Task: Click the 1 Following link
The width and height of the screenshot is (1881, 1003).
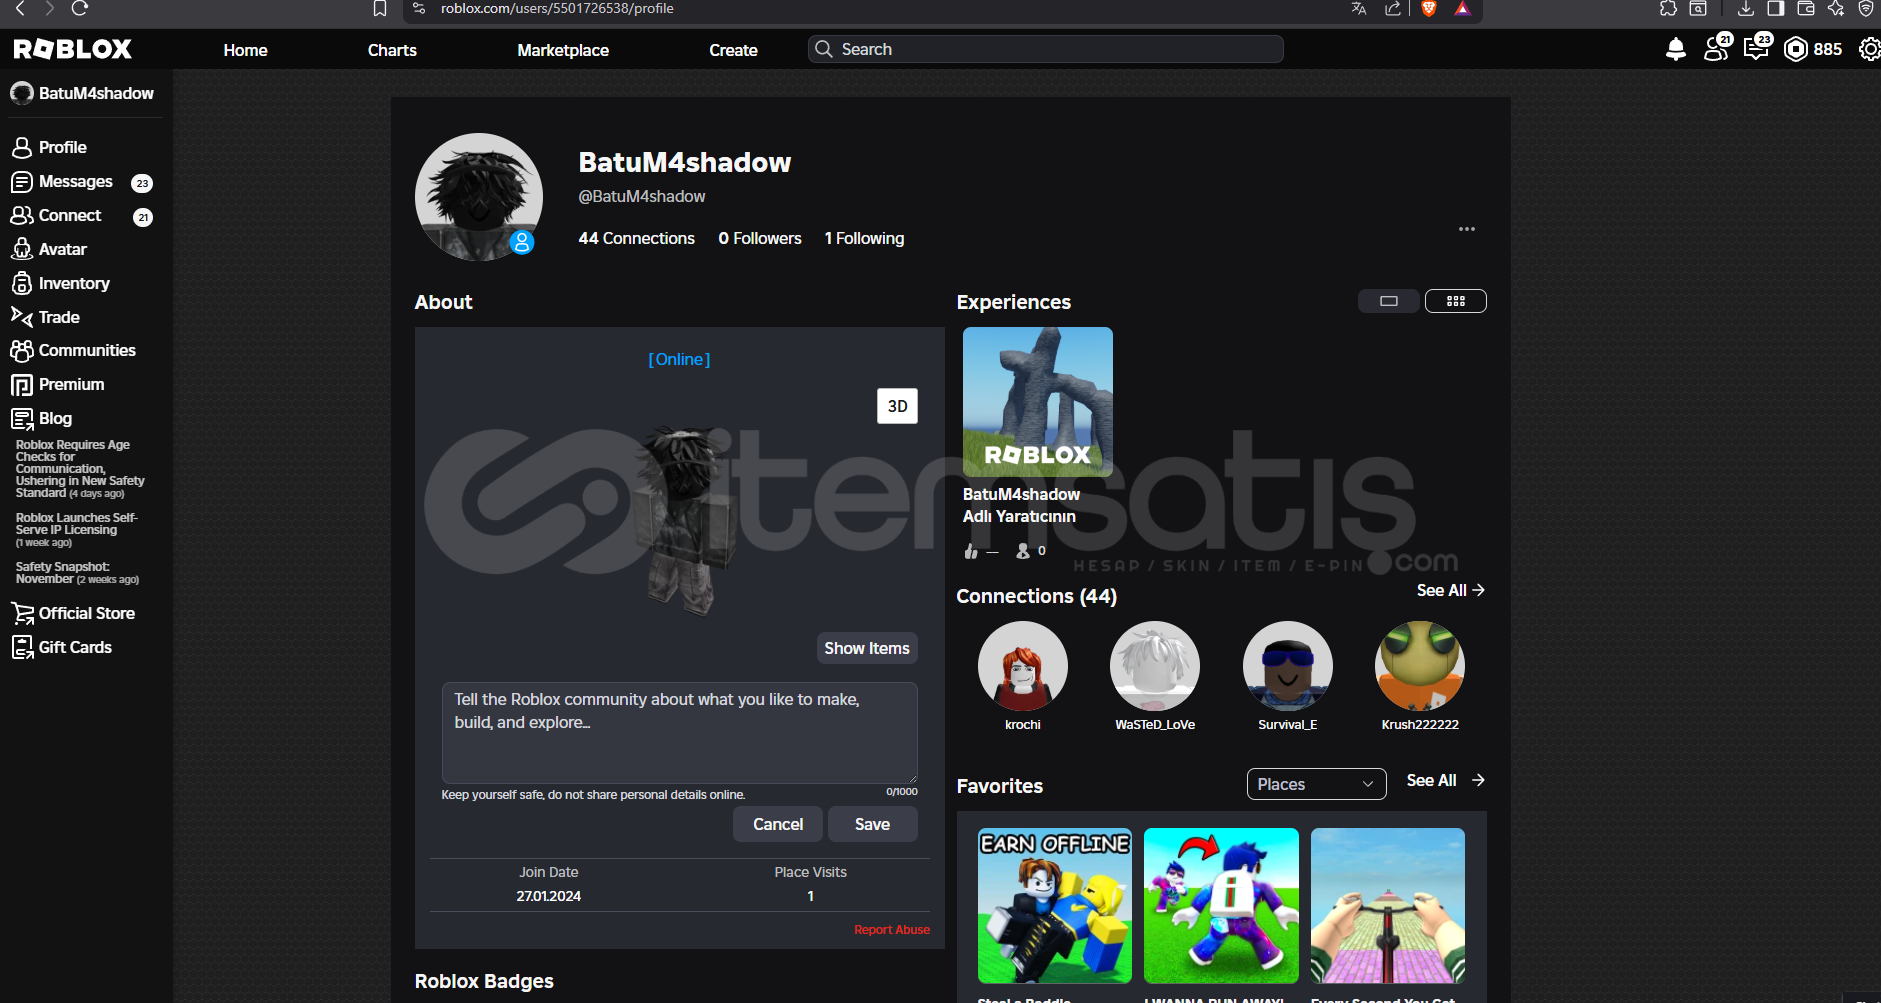Action: coord(864,238)
